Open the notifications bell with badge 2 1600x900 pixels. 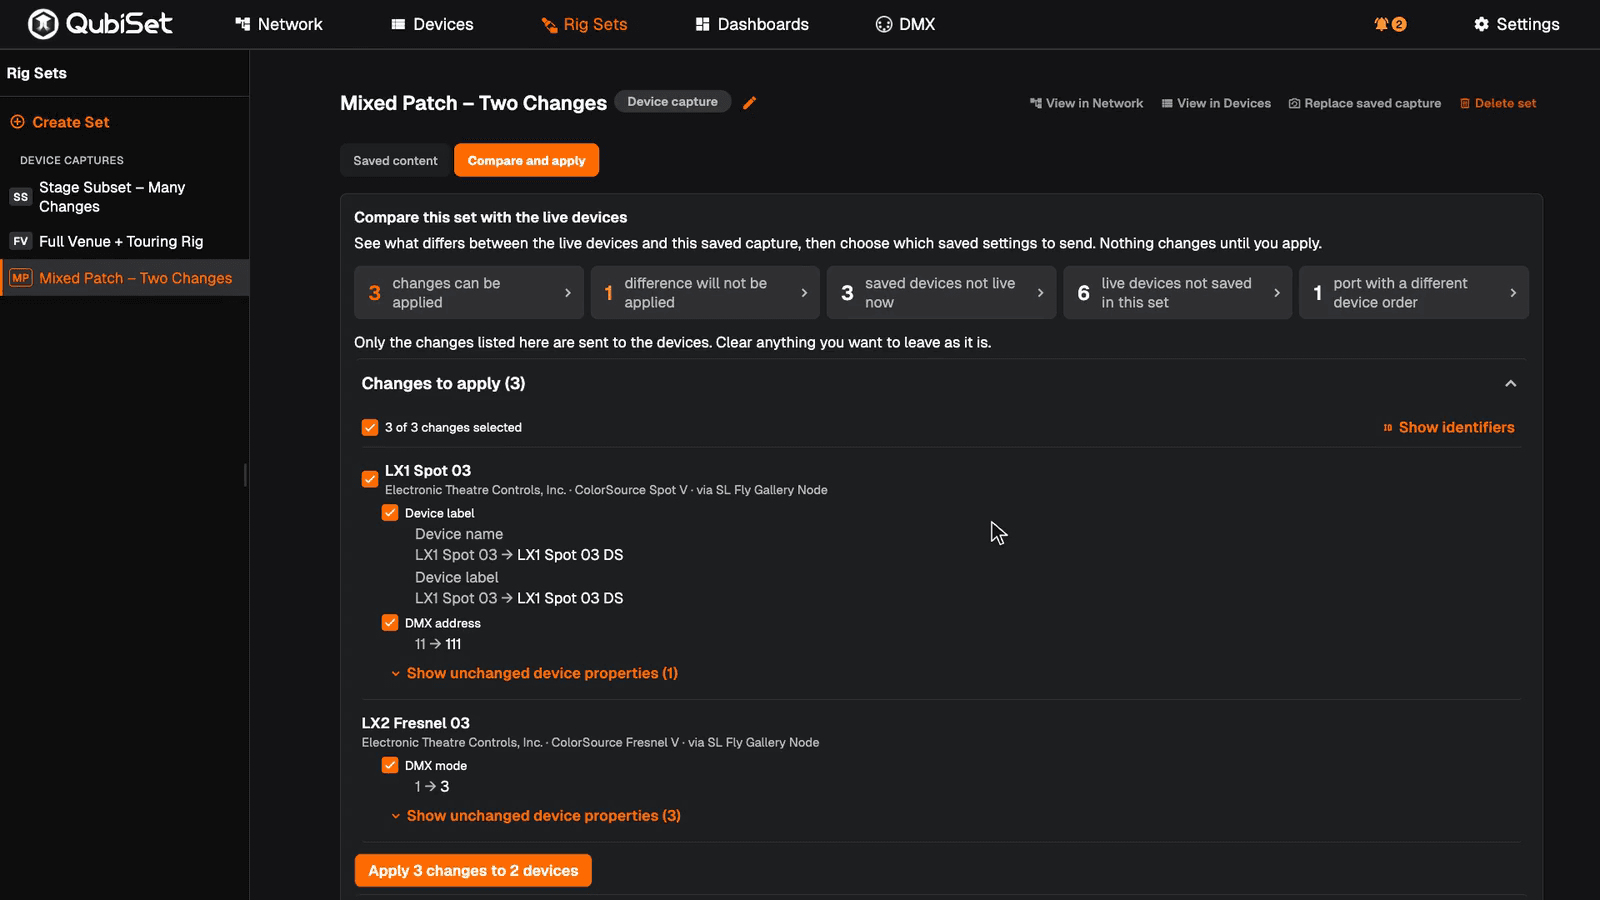tap(1390, 24)
